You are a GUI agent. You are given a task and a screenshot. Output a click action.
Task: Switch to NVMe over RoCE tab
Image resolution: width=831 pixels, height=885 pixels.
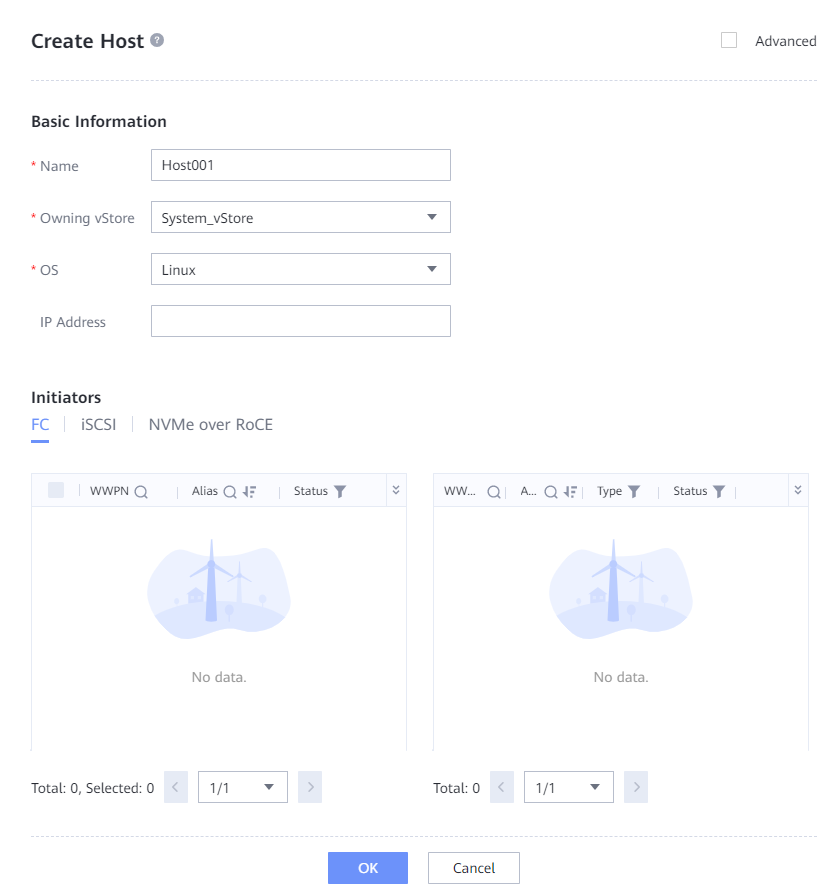210,424
